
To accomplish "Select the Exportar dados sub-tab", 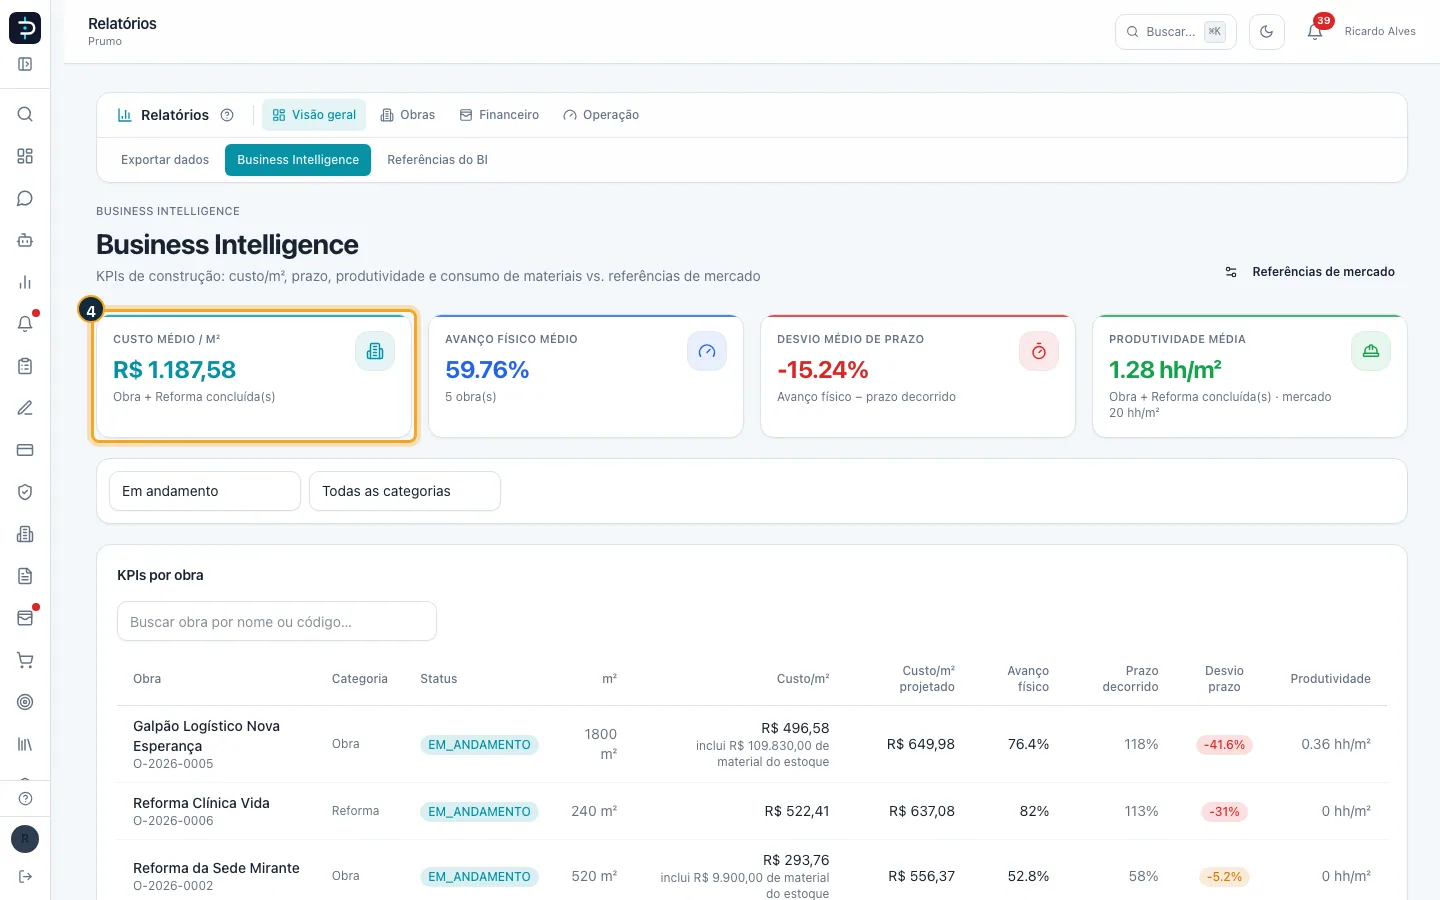I will 165,160.
